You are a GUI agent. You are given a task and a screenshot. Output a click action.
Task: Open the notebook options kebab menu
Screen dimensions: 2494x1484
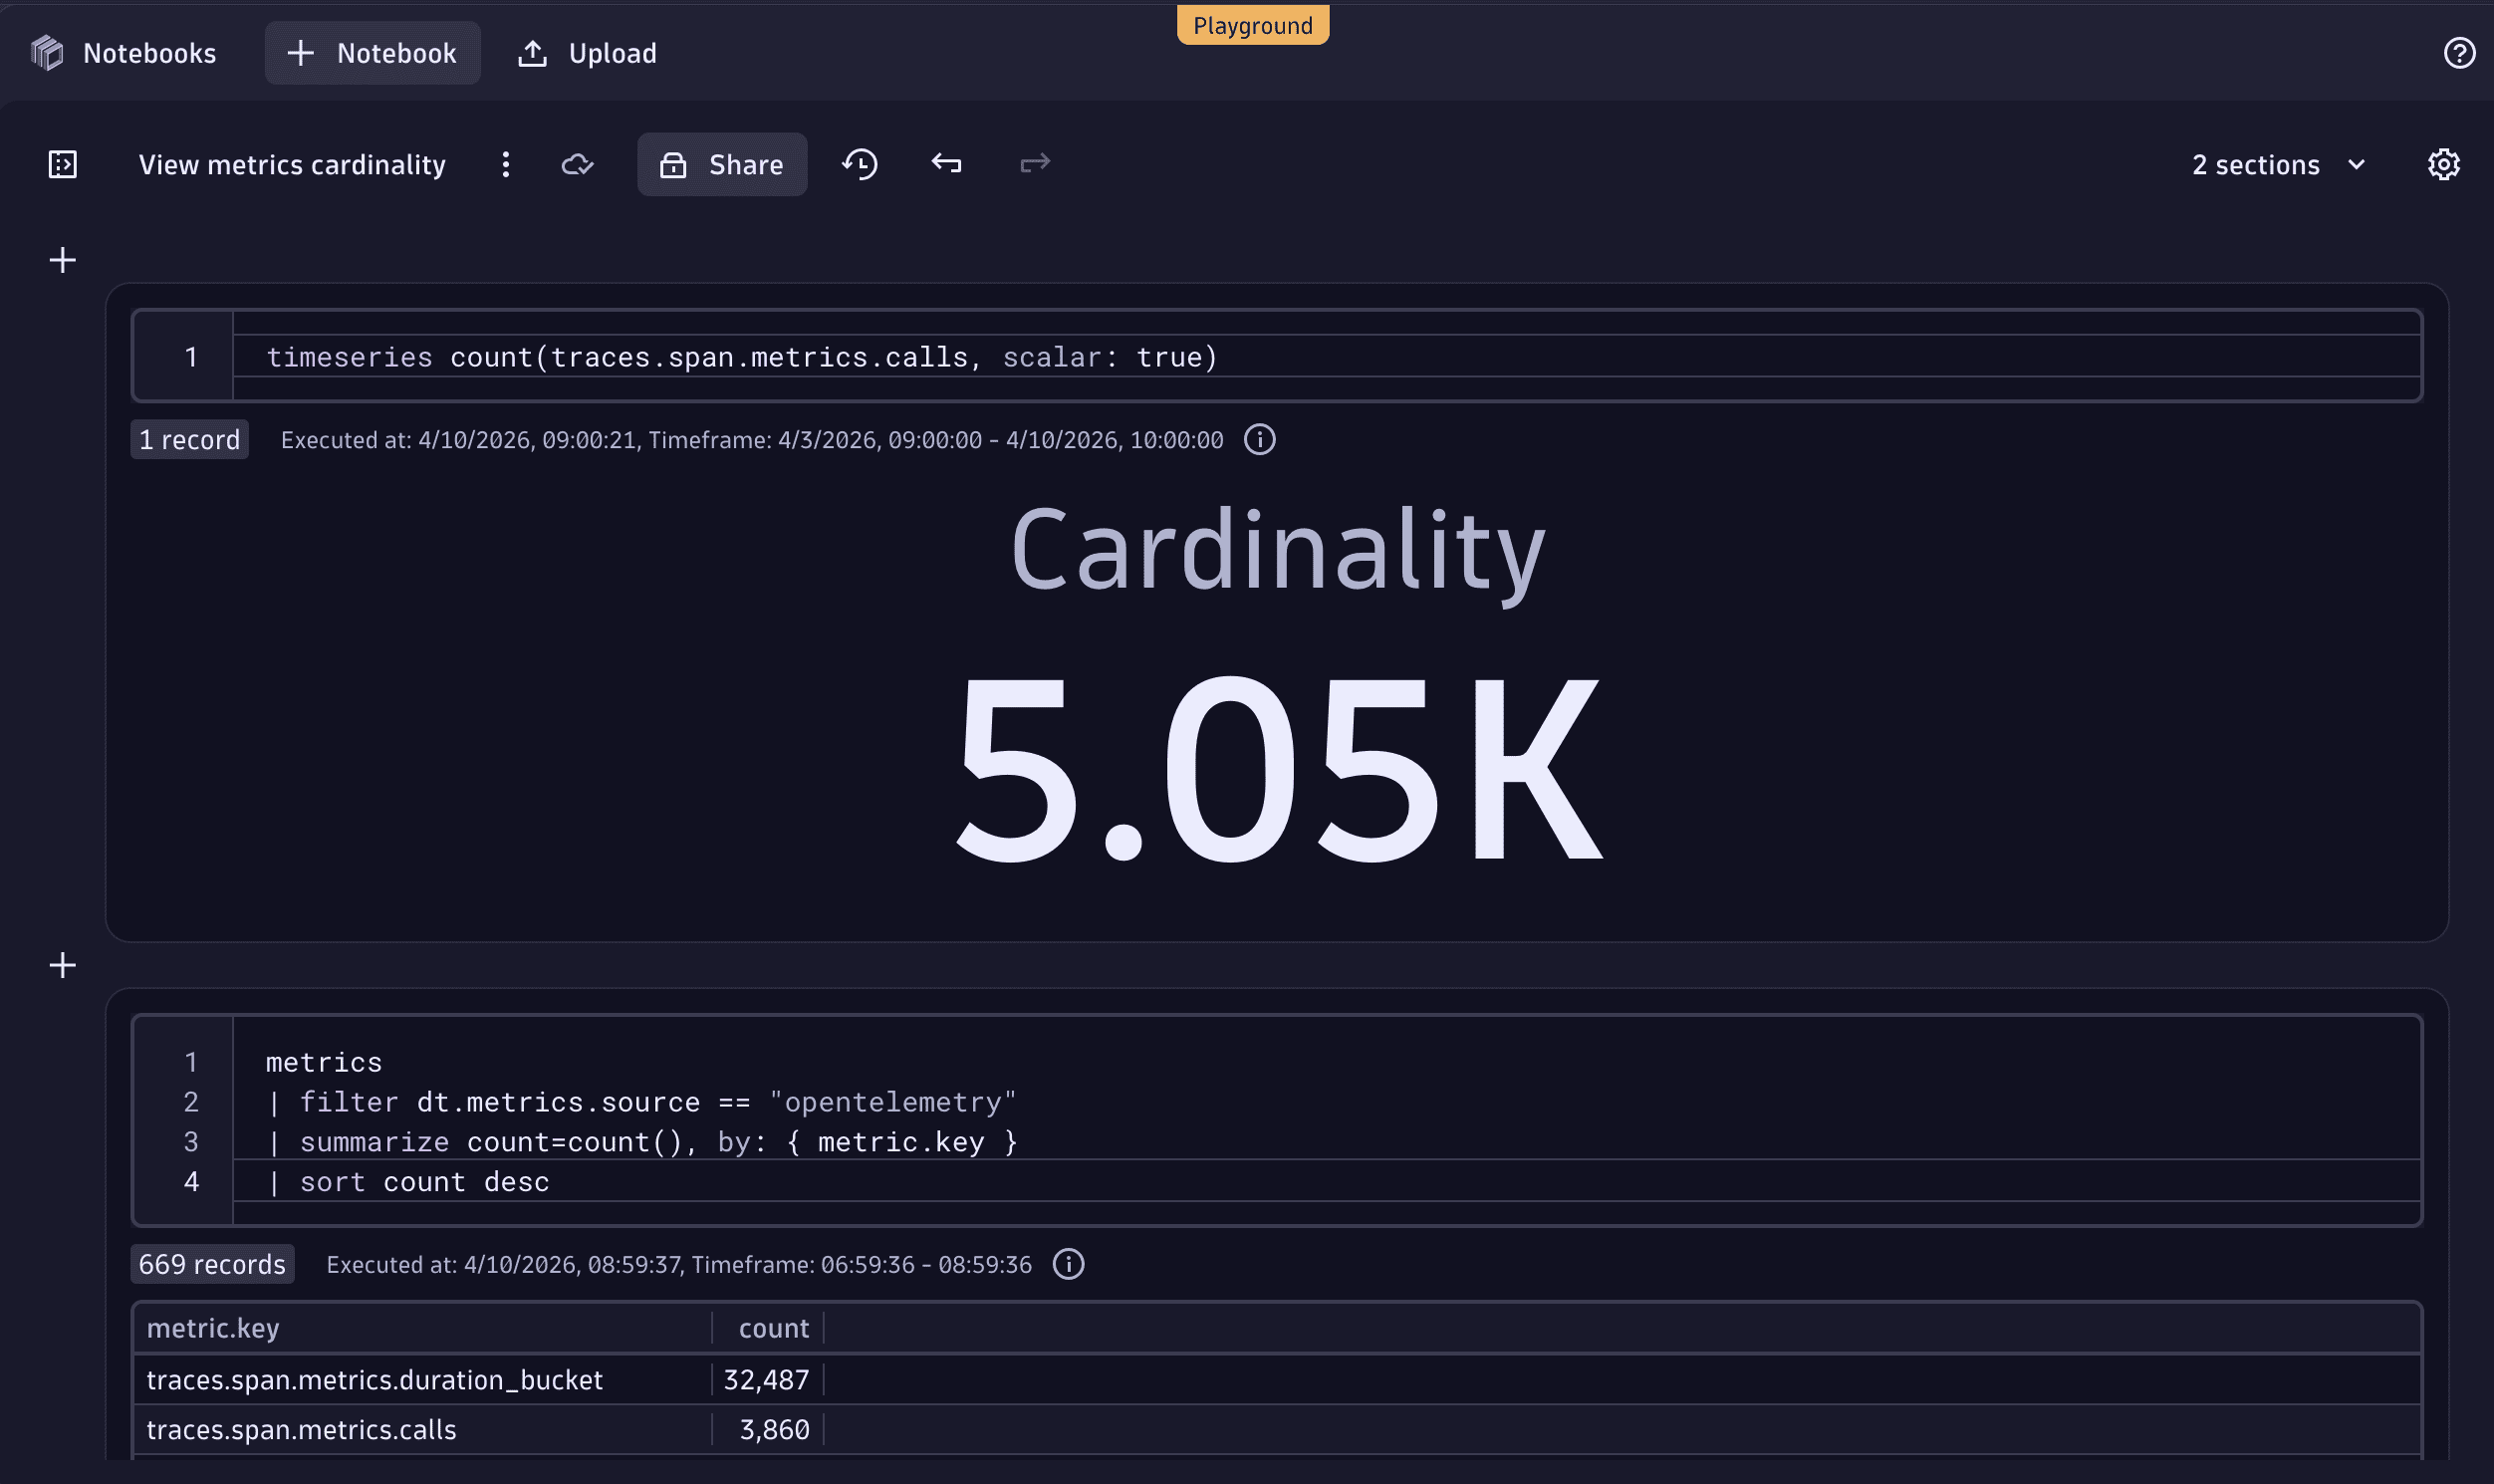tap(506, 164)
